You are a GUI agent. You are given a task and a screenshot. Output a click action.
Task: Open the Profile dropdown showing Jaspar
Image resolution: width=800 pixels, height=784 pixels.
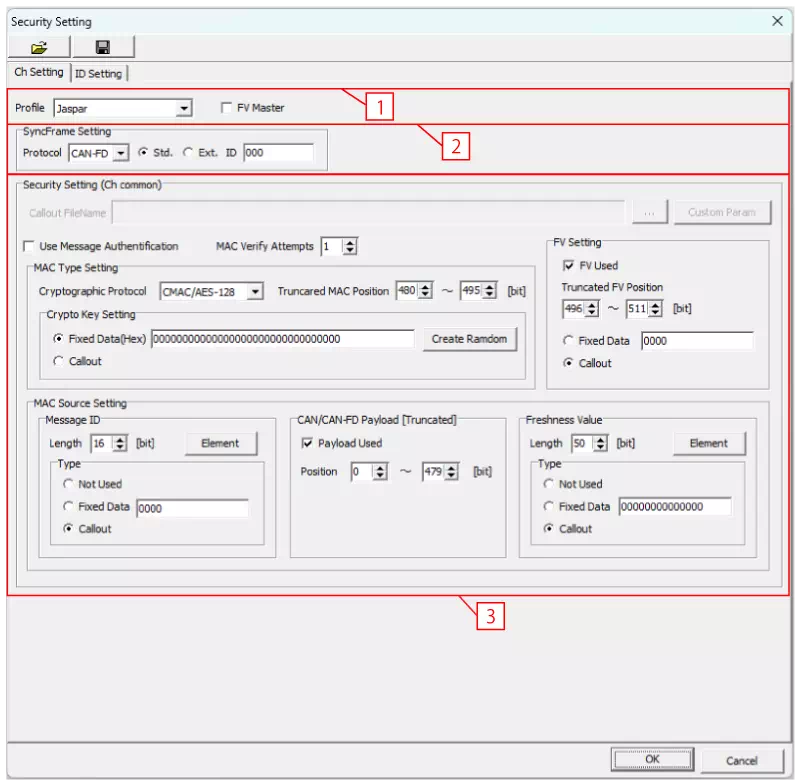point(186,107)
